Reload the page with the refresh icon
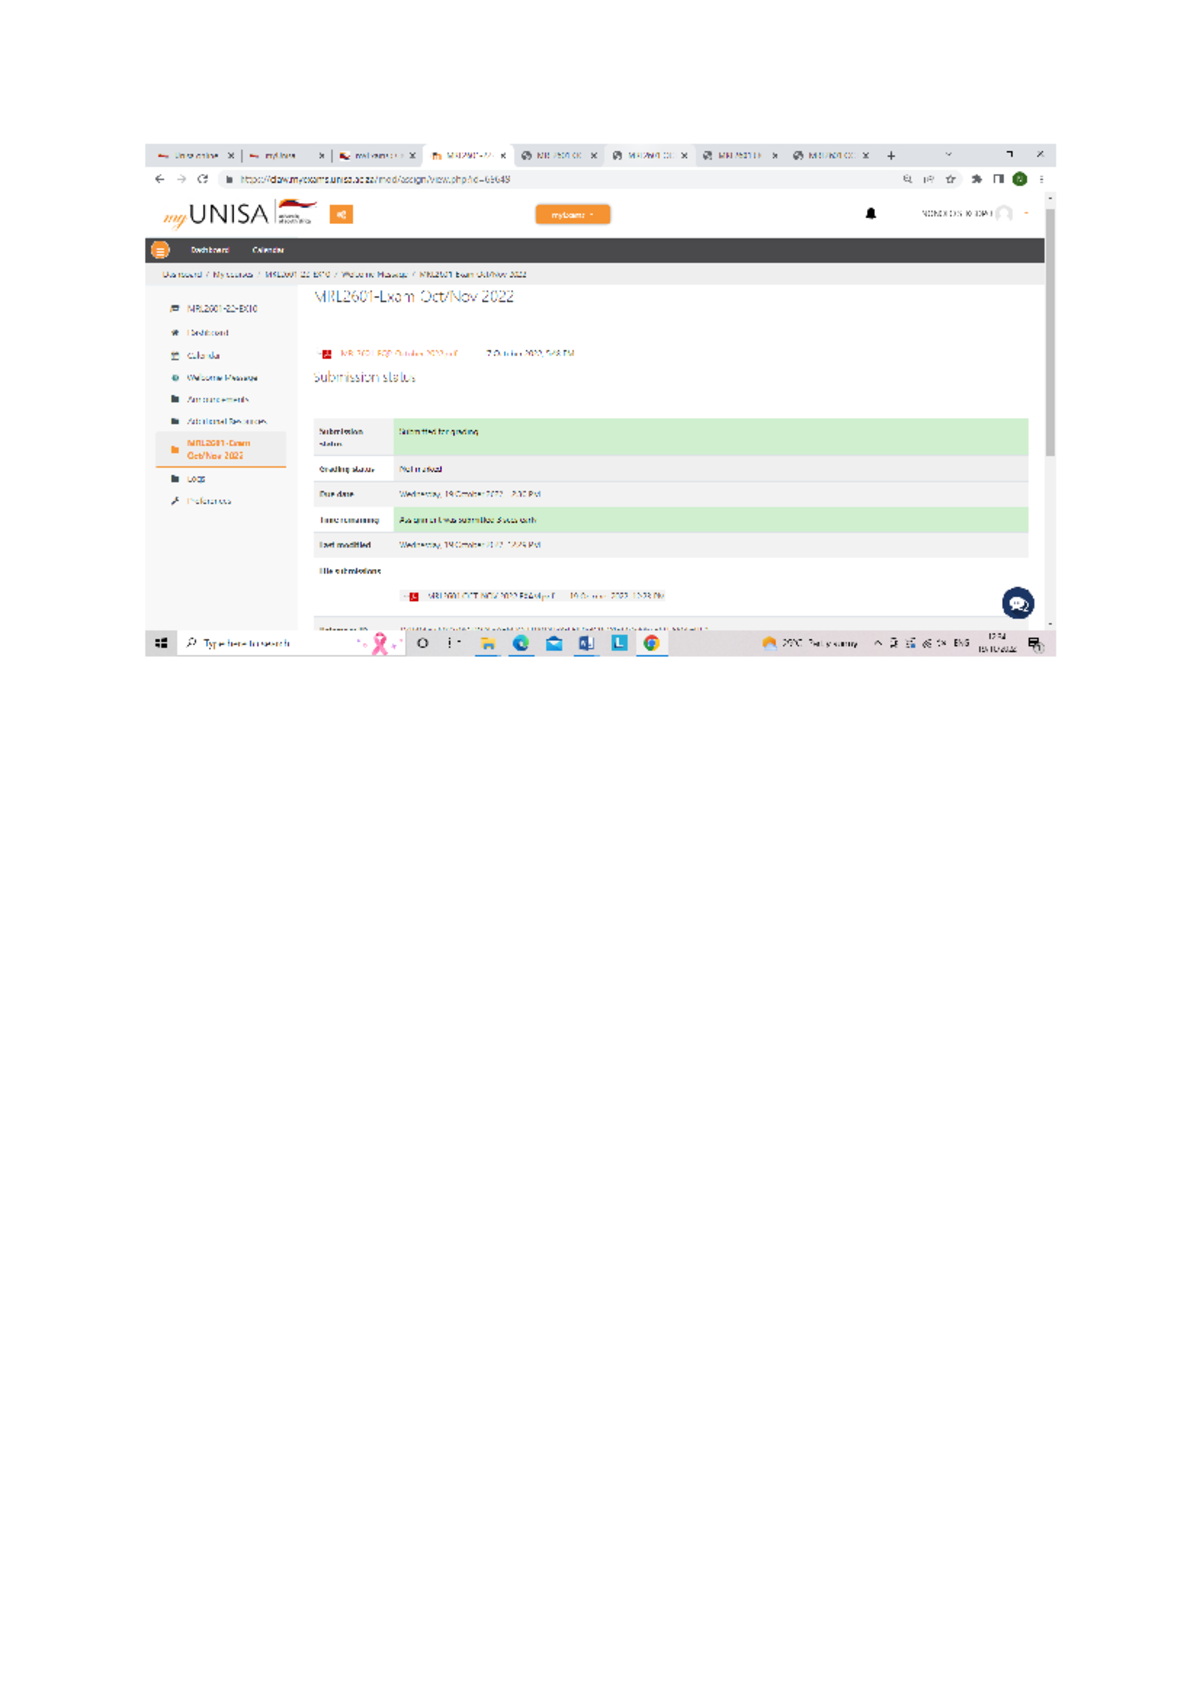The width and height of the screenshot is (1200, 1698). click(203, 180)
